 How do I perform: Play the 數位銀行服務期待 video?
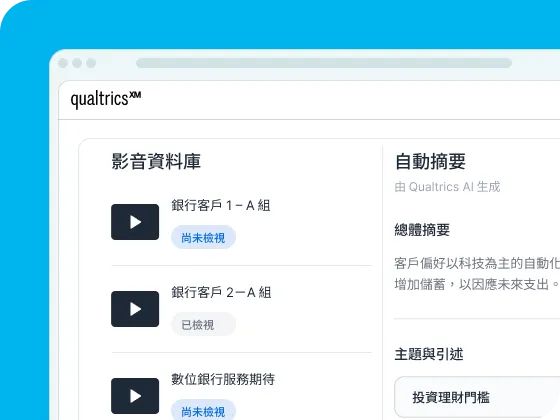click(x=135, y=396)
